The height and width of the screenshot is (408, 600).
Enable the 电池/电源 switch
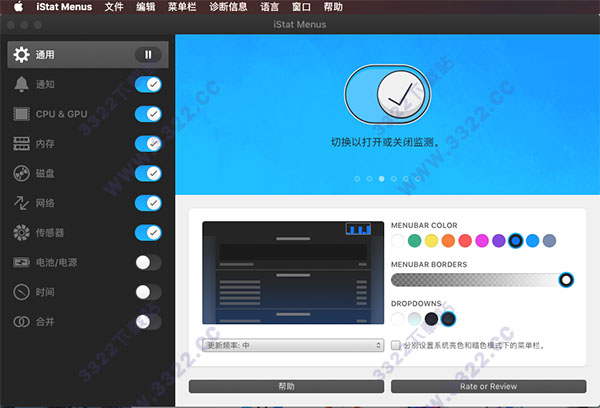click(148, 262)
